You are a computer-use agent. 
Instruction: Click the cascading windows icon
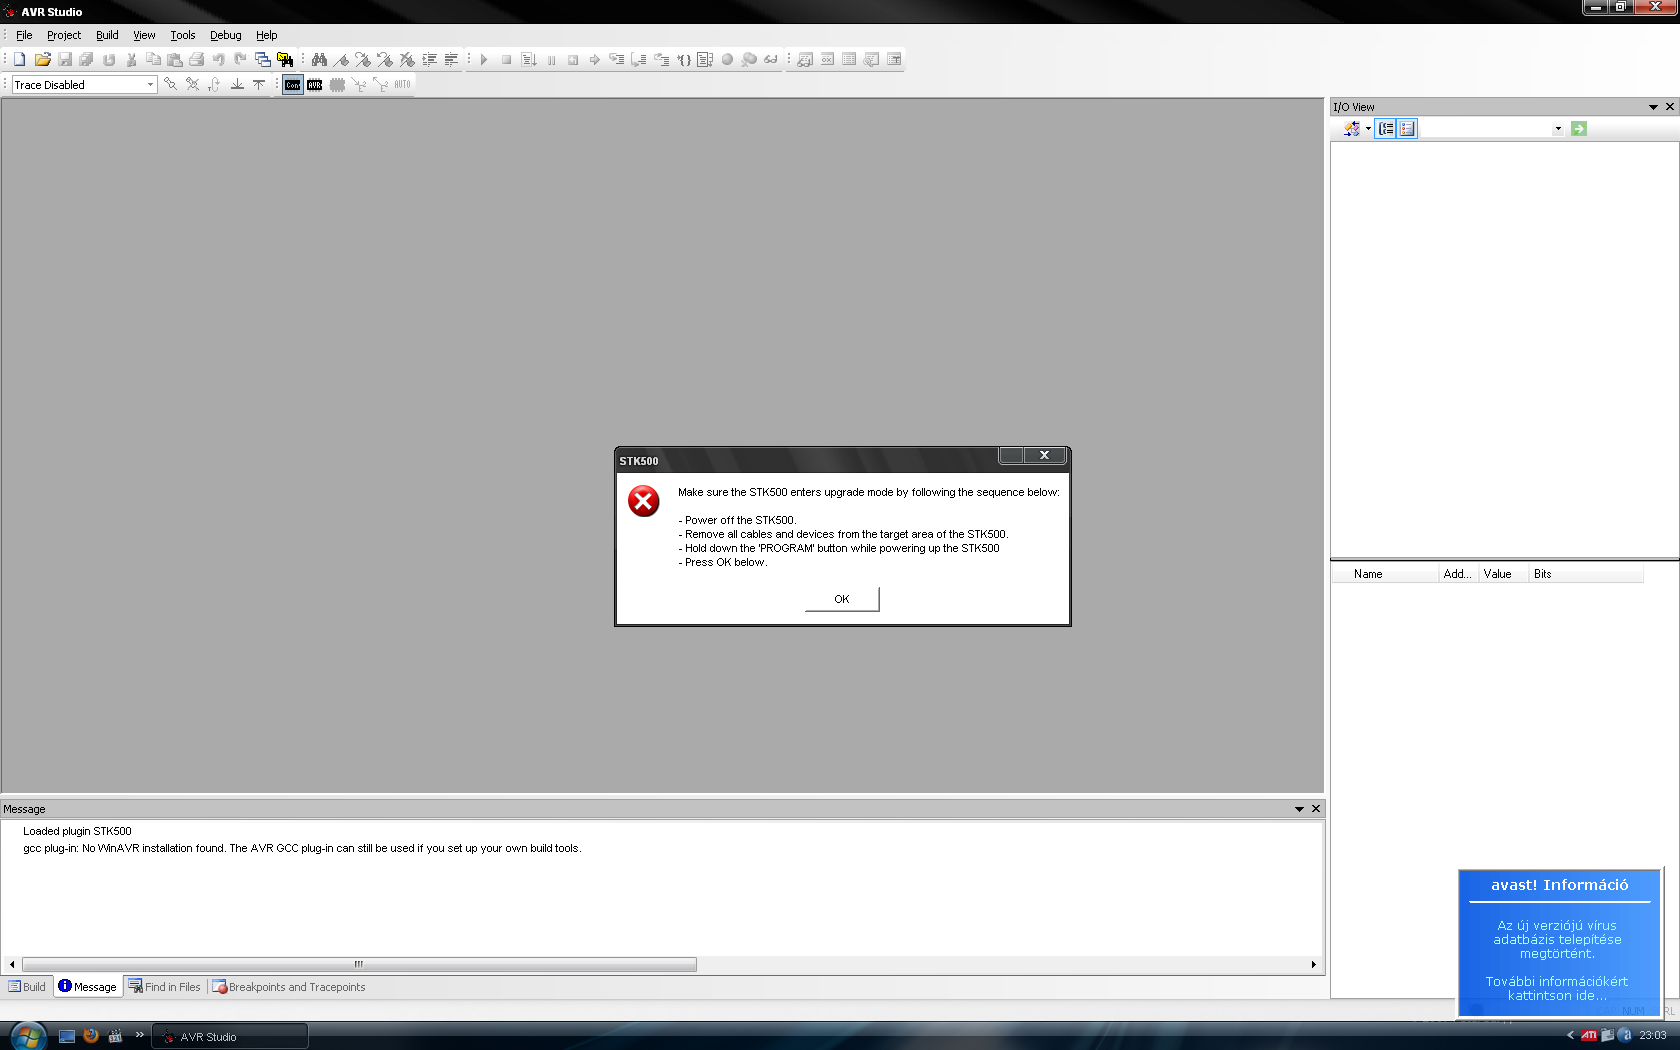click(262, 60)
